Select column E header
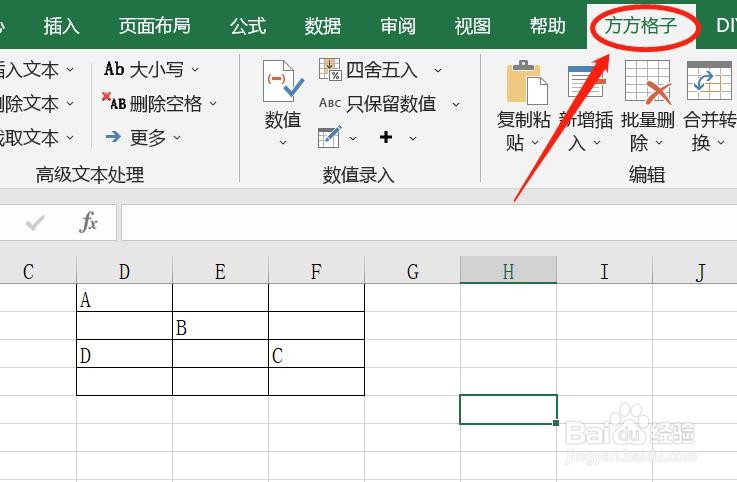This screenshot has height=482, width=737. click(x=220, y=271)
